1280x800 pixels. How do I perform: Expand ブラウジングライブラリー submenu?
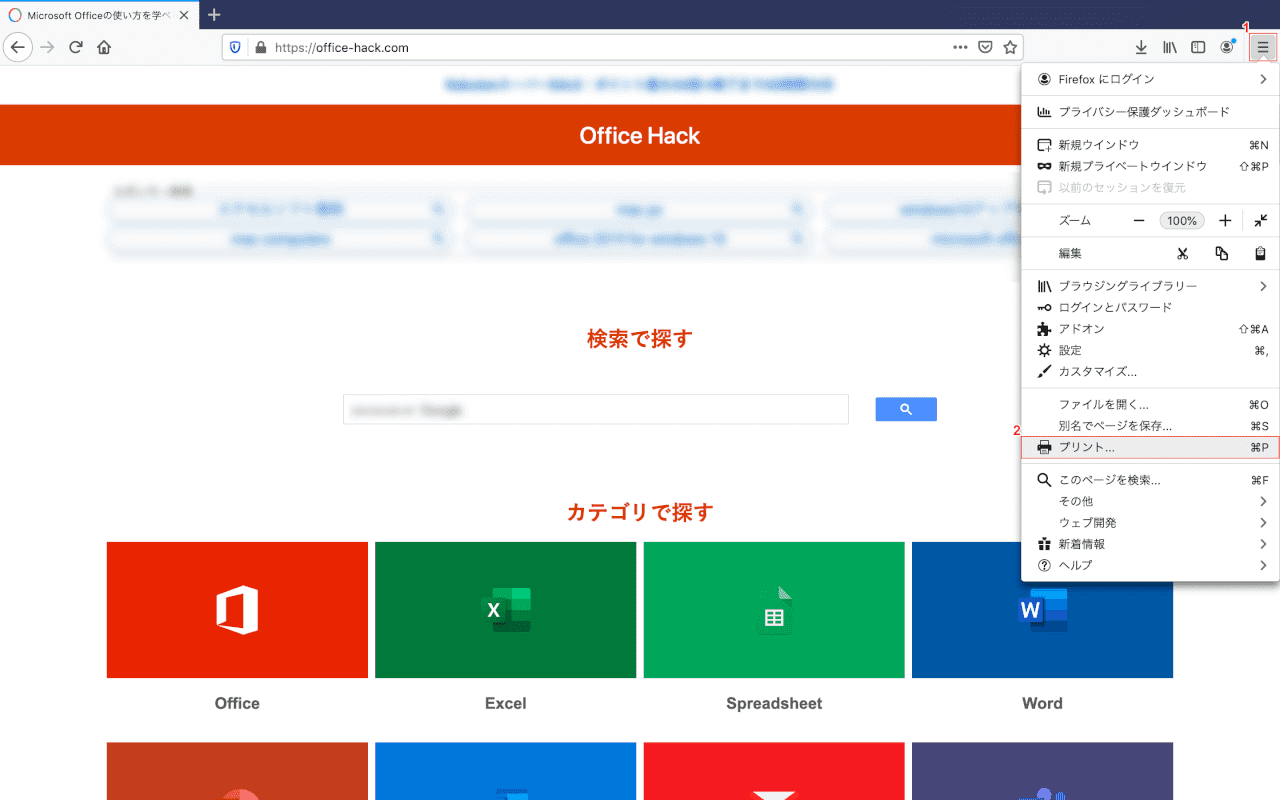tap(1150, 286)
